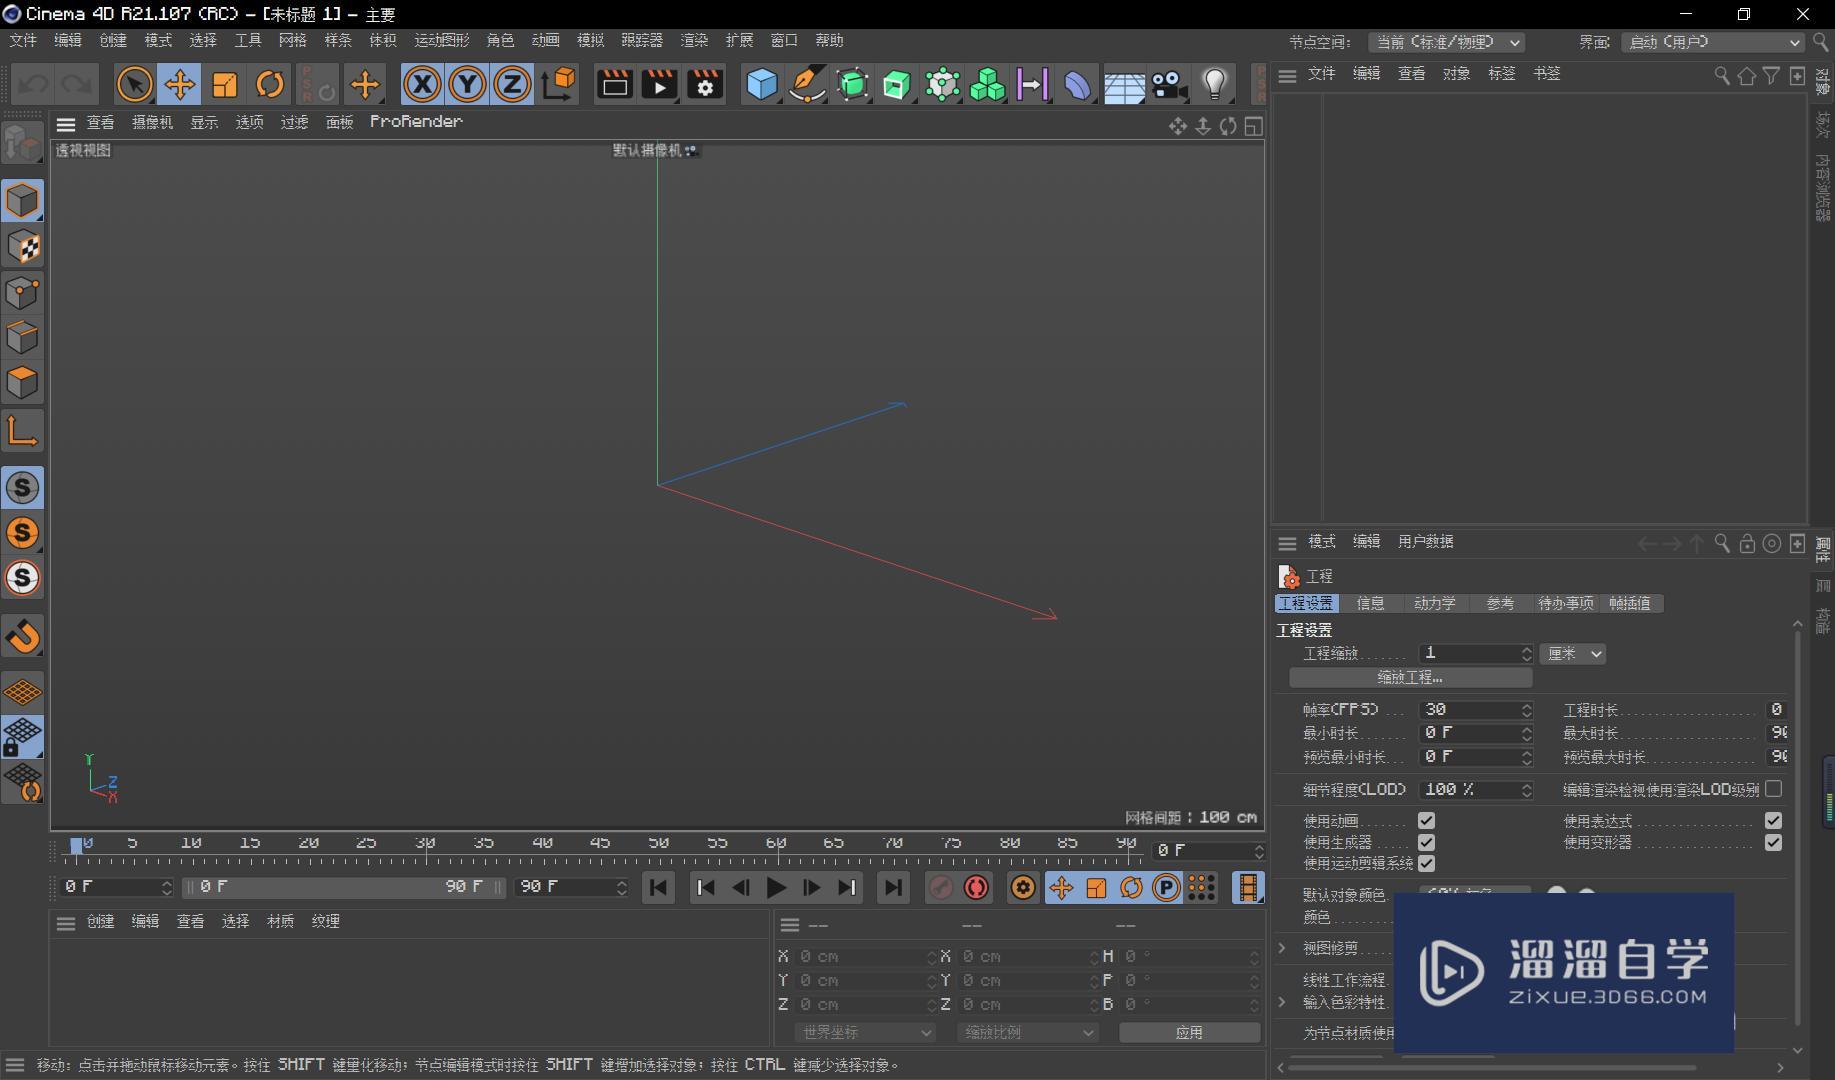Adjust the 工程缩放 stepper arrows
Viewport: 1835px width, 1080px height.
(1527, 653)
